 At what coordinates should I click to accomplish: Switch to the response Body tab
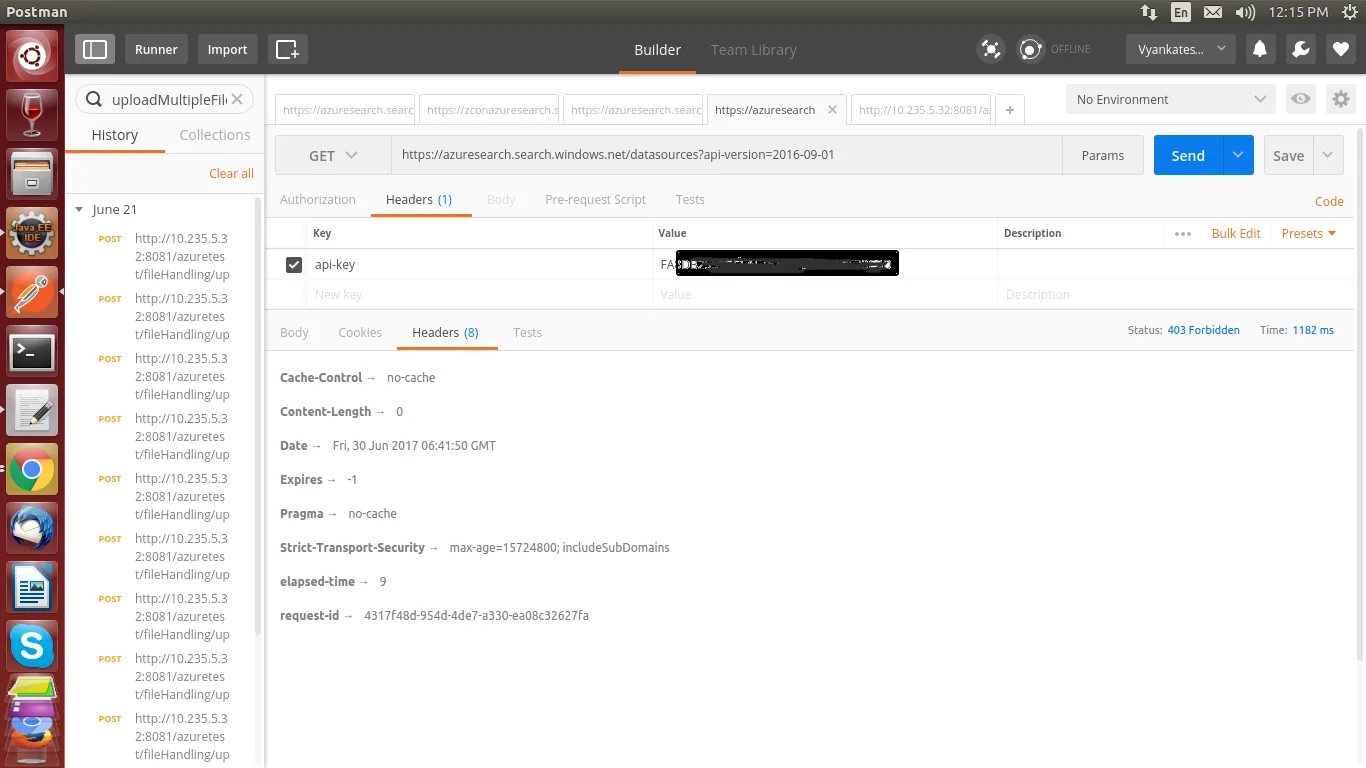click(294, 332)
